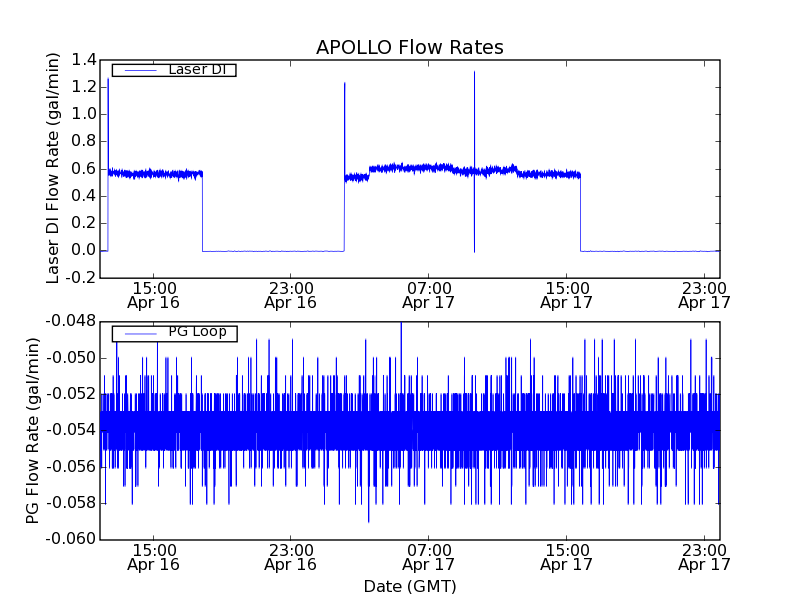Click "23:00 Apr 17" under the Laser DI plot
Screen dimensions: 800x600
click(x=704, y=295)
